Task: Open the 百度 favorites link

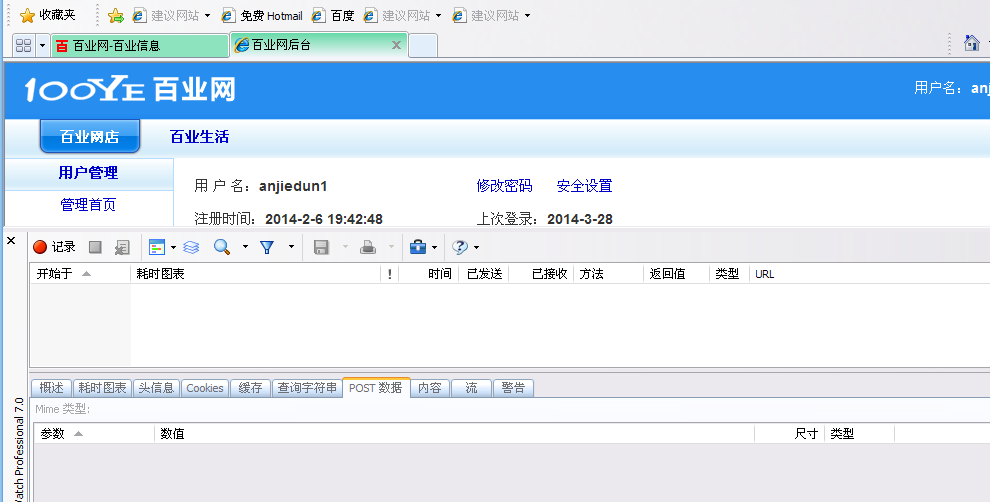Action: tap(333, 16)
